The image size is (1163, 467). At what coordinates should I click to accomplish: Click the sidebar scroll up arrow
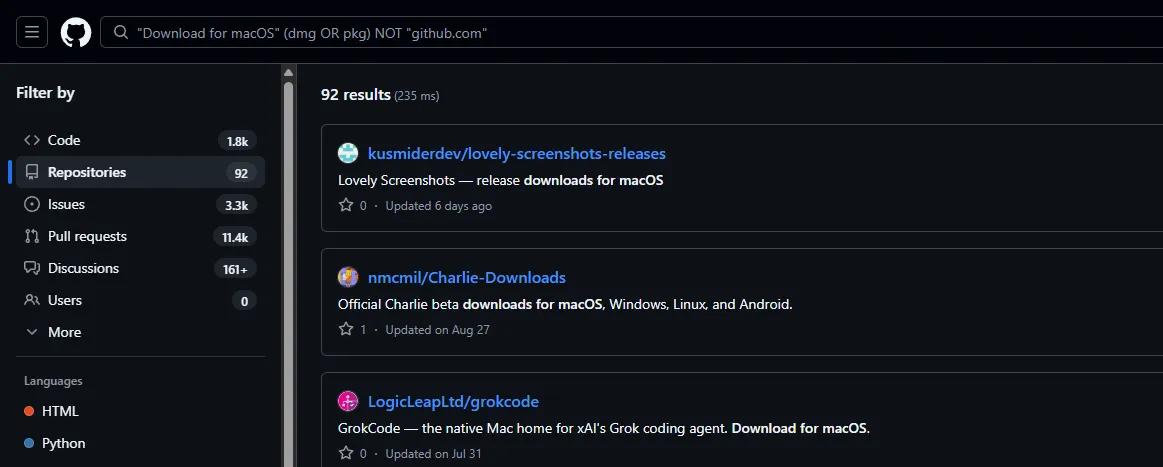pyautogui.click(x=289, y=73)
